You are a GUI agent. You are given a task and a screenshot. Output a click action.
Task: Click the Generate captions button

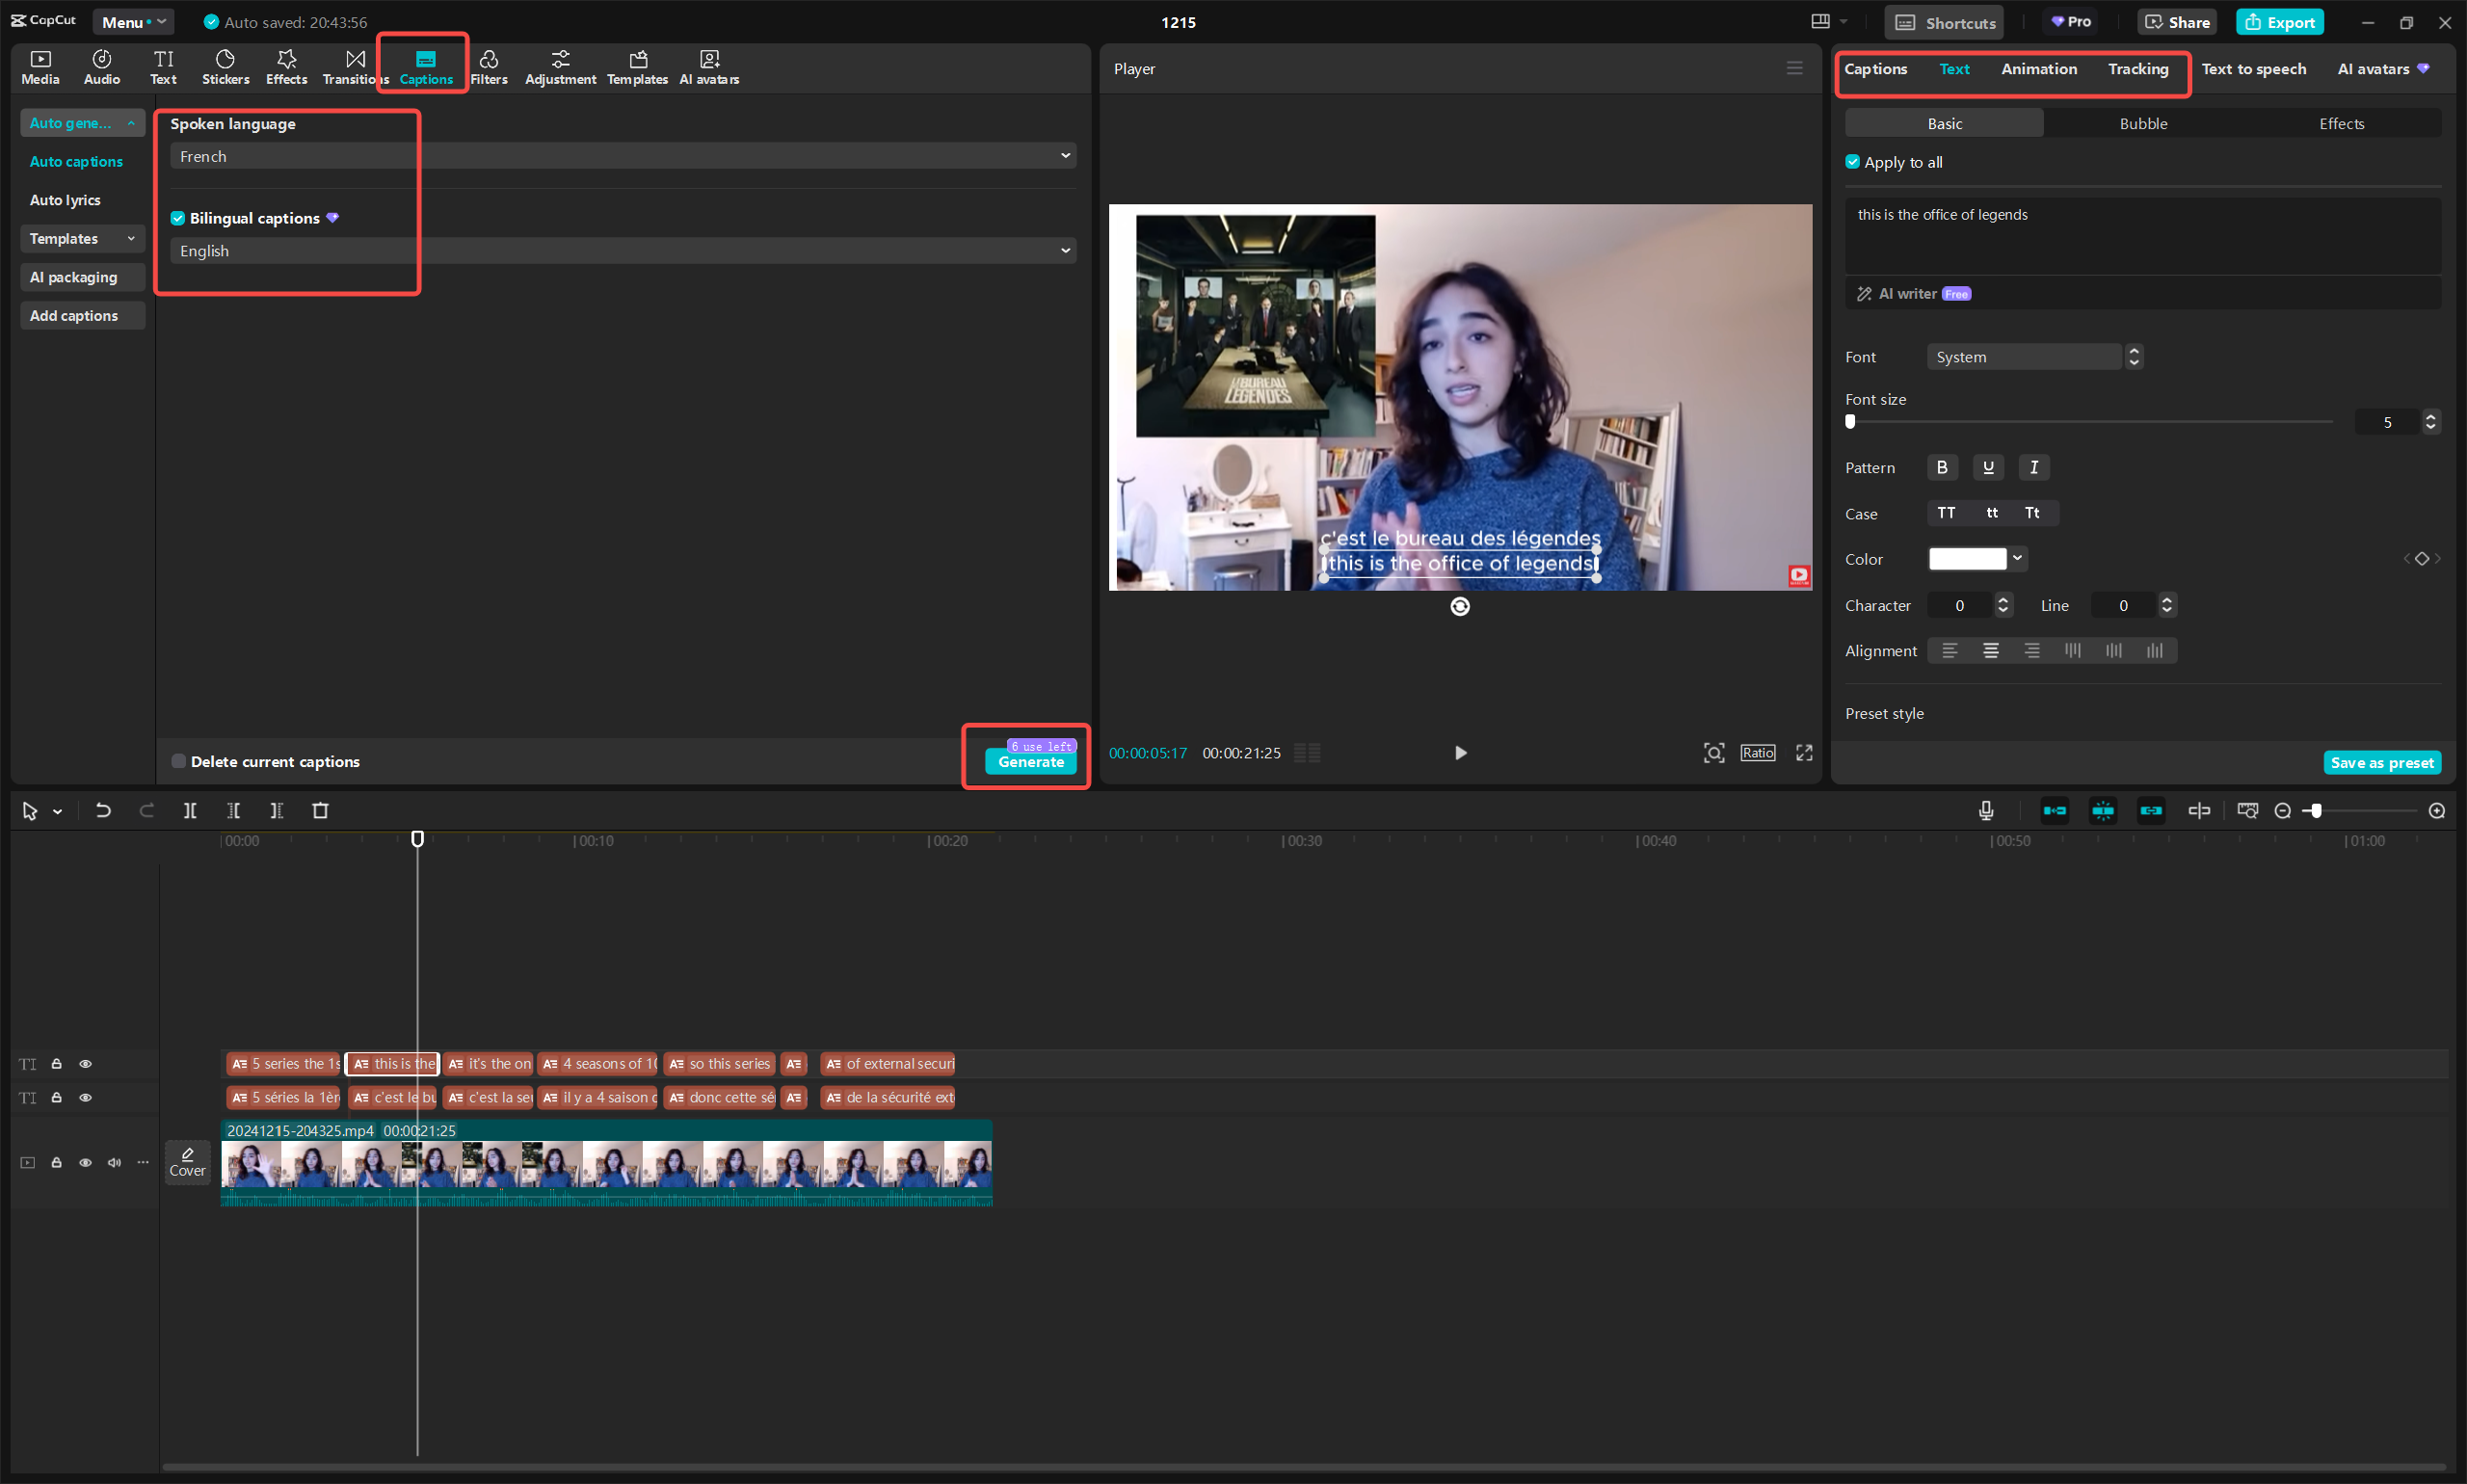(1030, 762)
